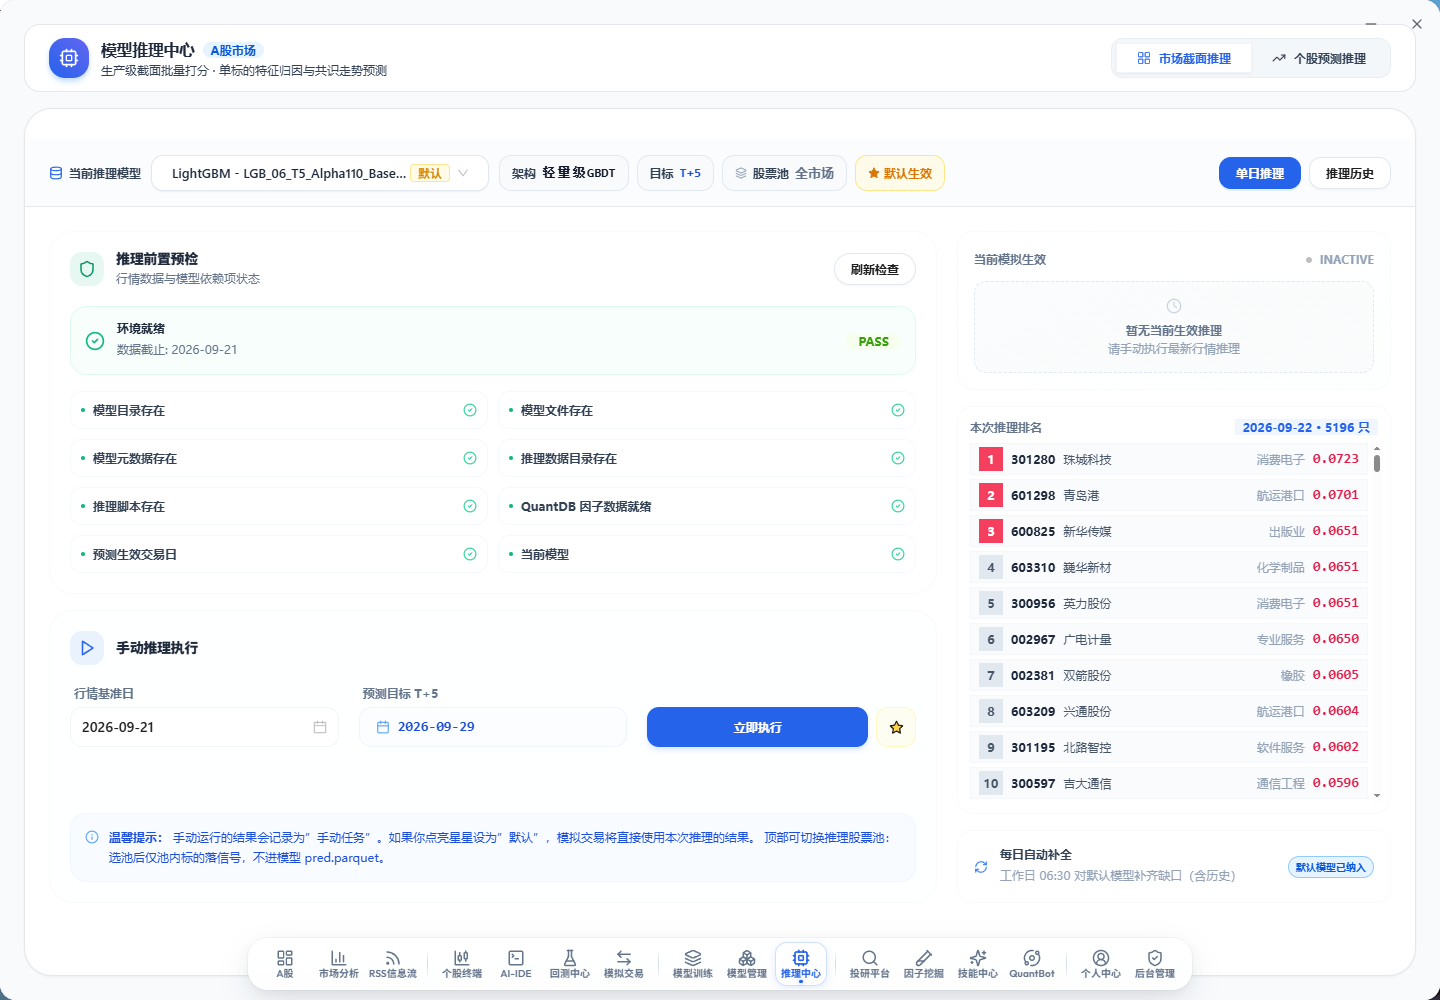This screenshot has height=1000, width=1440.
Task: Click the star icon beside 立即执行
Action: [896, 727]
